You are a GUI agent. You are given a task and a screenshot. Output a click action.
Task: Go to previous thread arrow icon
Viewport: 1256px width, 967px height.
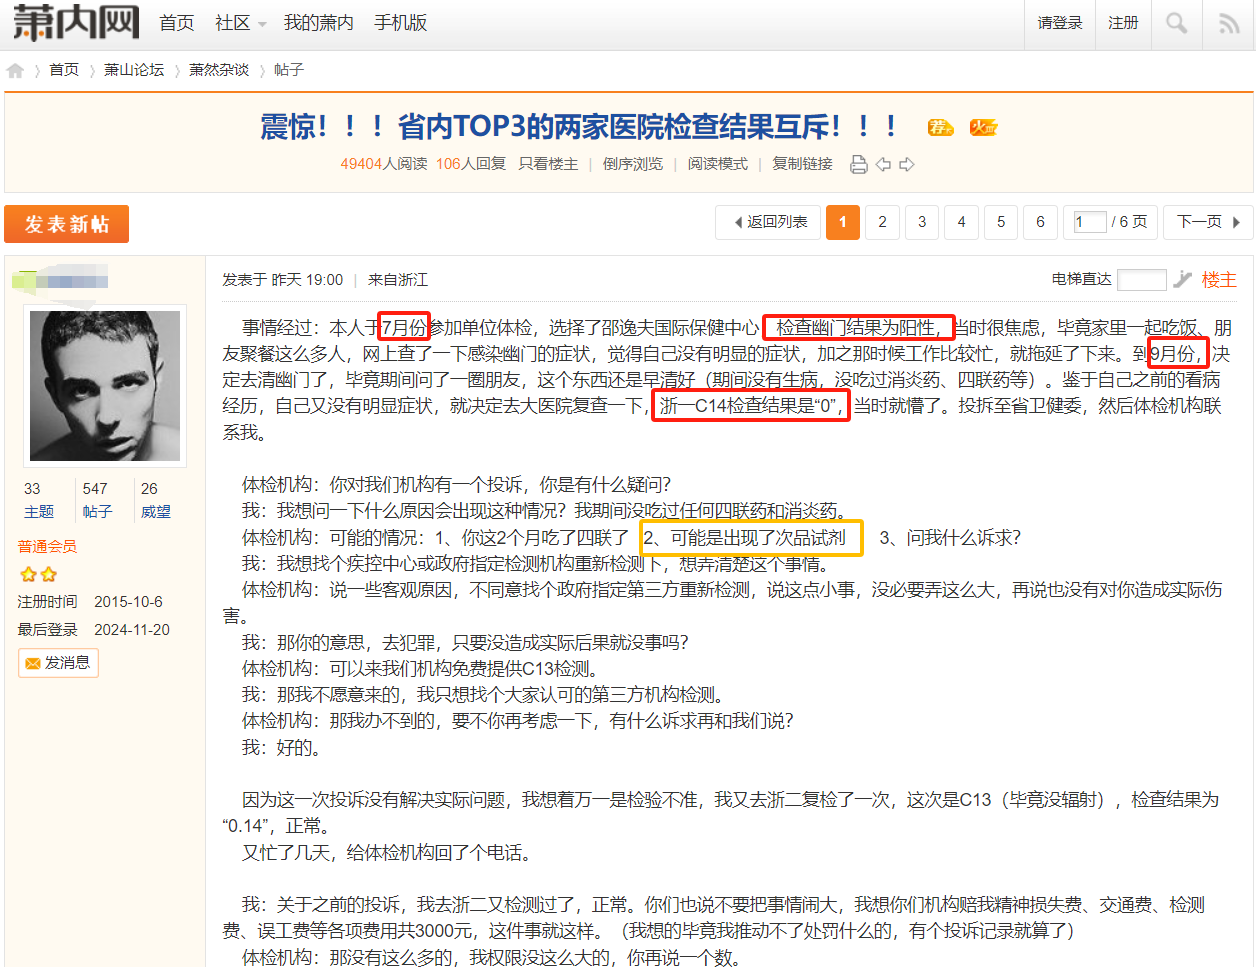(x=883, y=164)
